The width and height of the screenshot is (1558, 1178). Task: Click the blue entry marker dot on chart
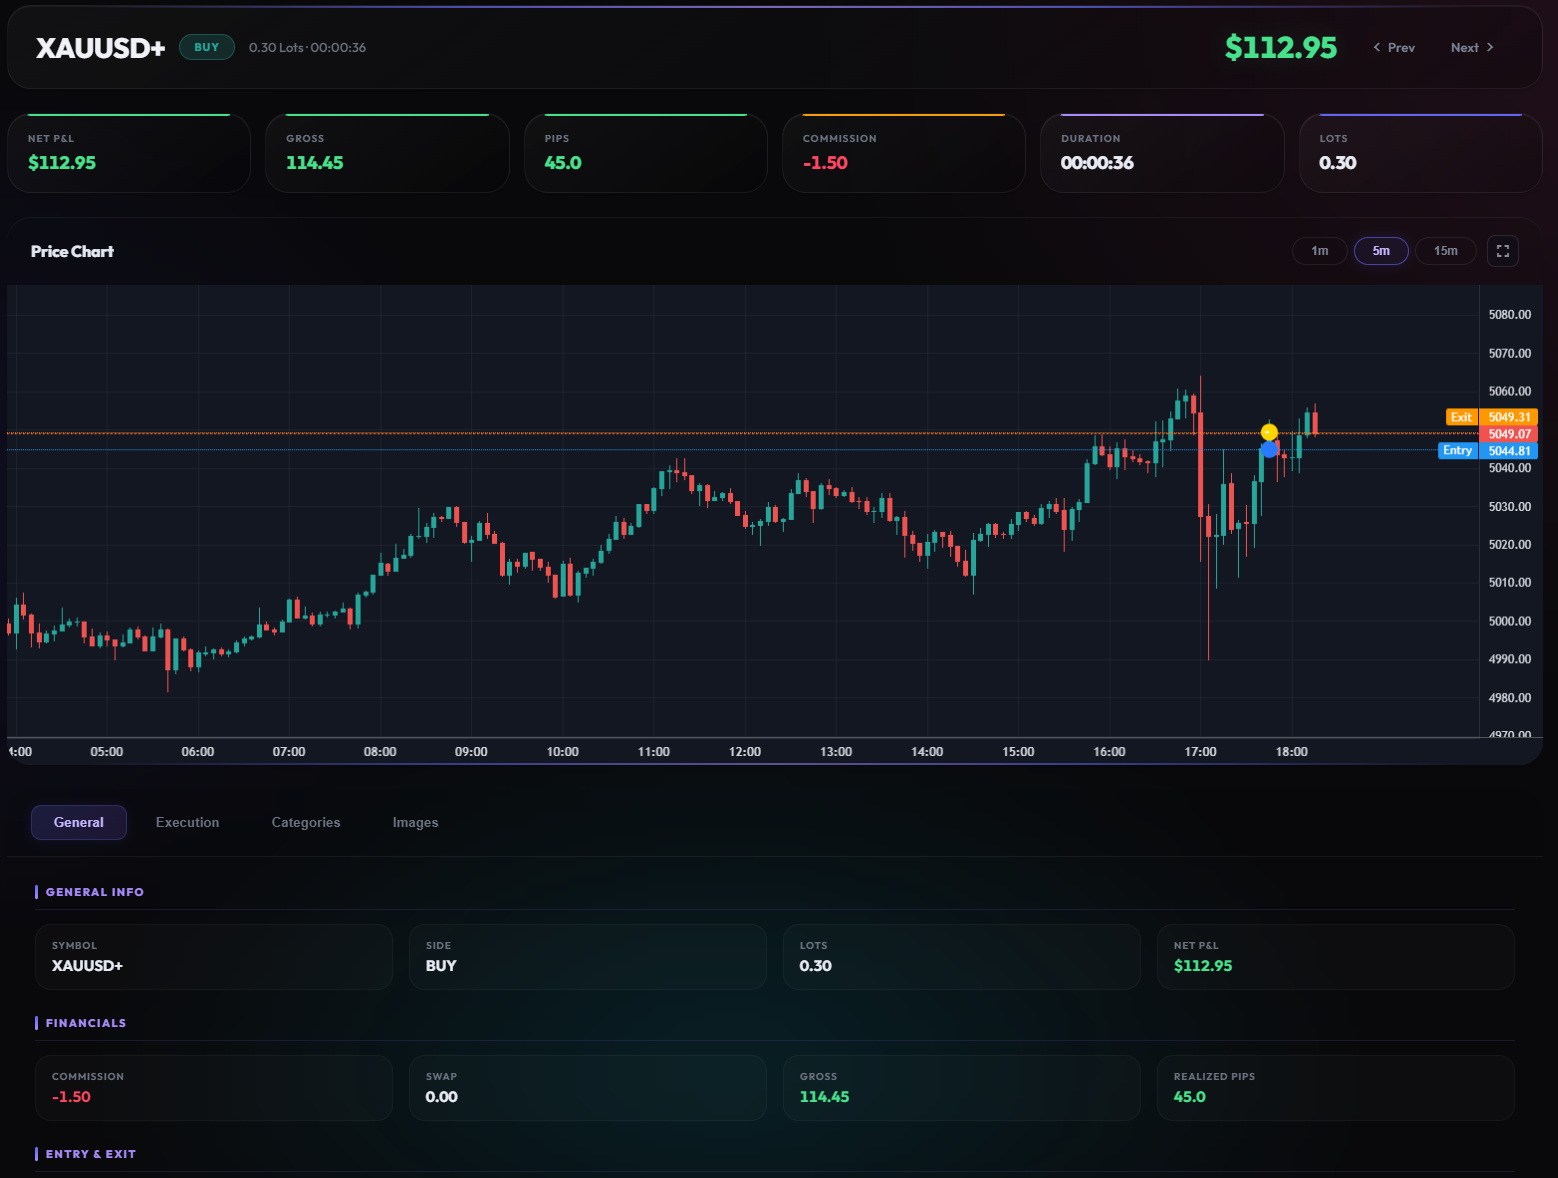[x=1269, y=450]
